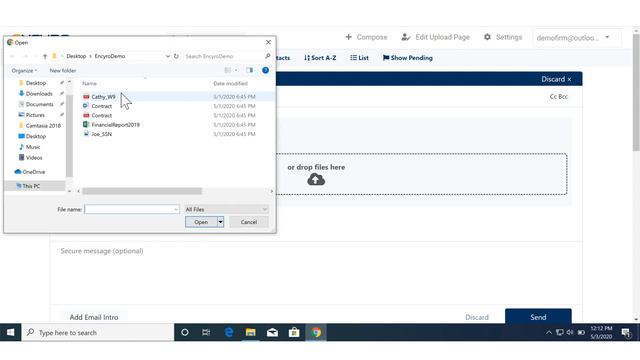Open Task View on taskbar

[x=206, y=333]
